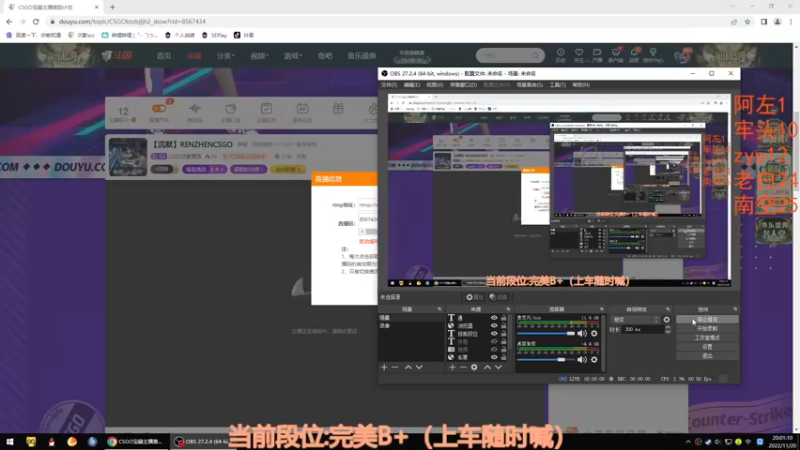This screenshot has height=450, width=800.
Task: Remove the source with the sources minus icon
Action: [463, 367]
